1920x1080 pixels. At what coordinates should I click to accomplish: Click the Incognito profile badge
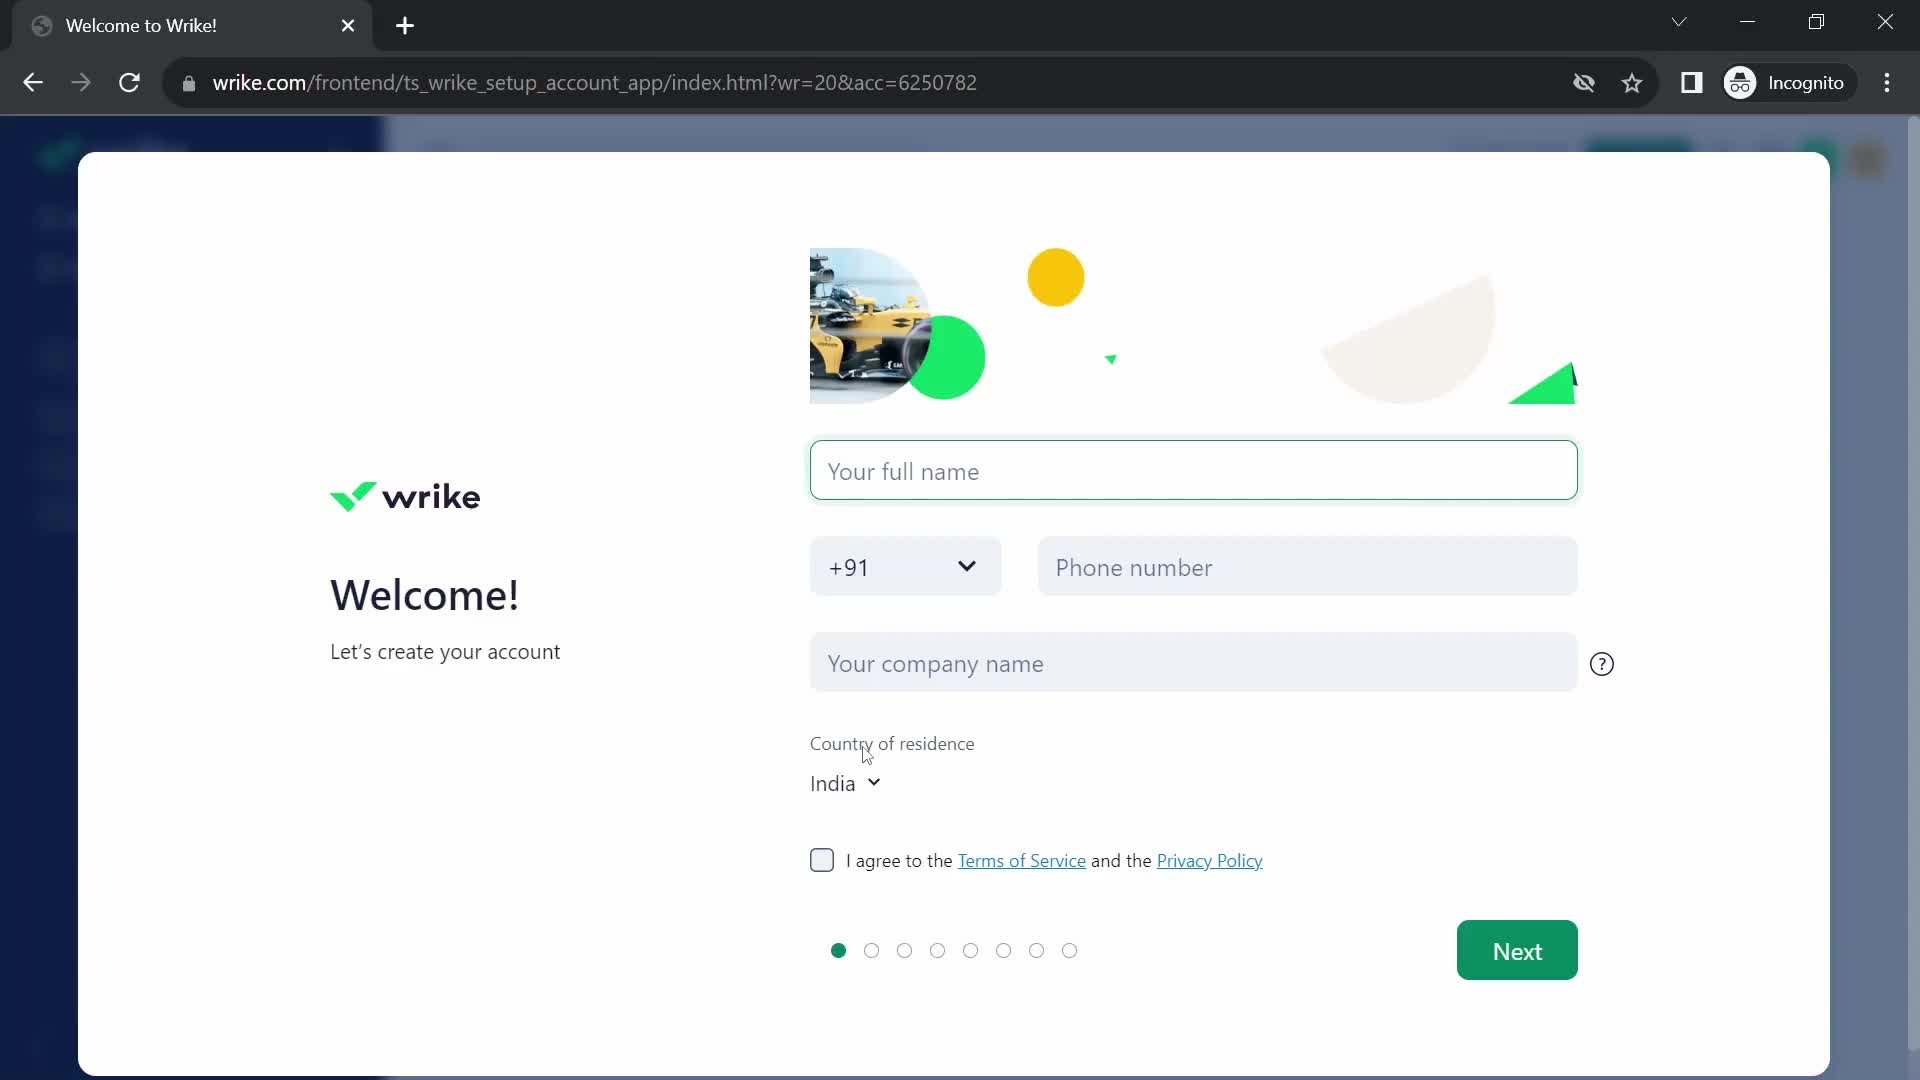1789,83
